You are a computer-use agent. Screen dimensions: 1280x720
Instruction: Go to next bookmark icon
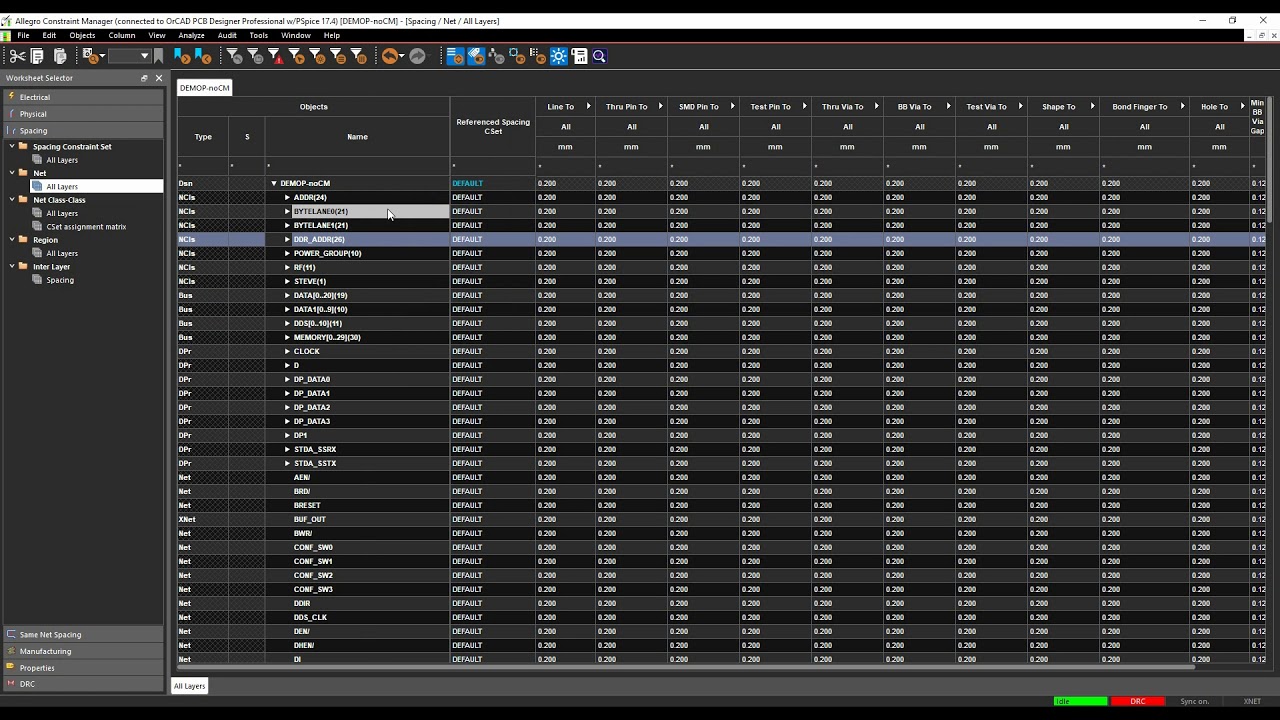pos(181,56)
